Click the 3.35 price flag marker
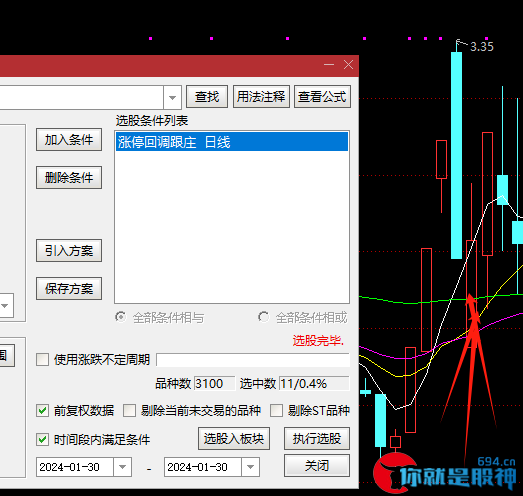The width and height of the screenshot is (523, 496). click(475, 46)
